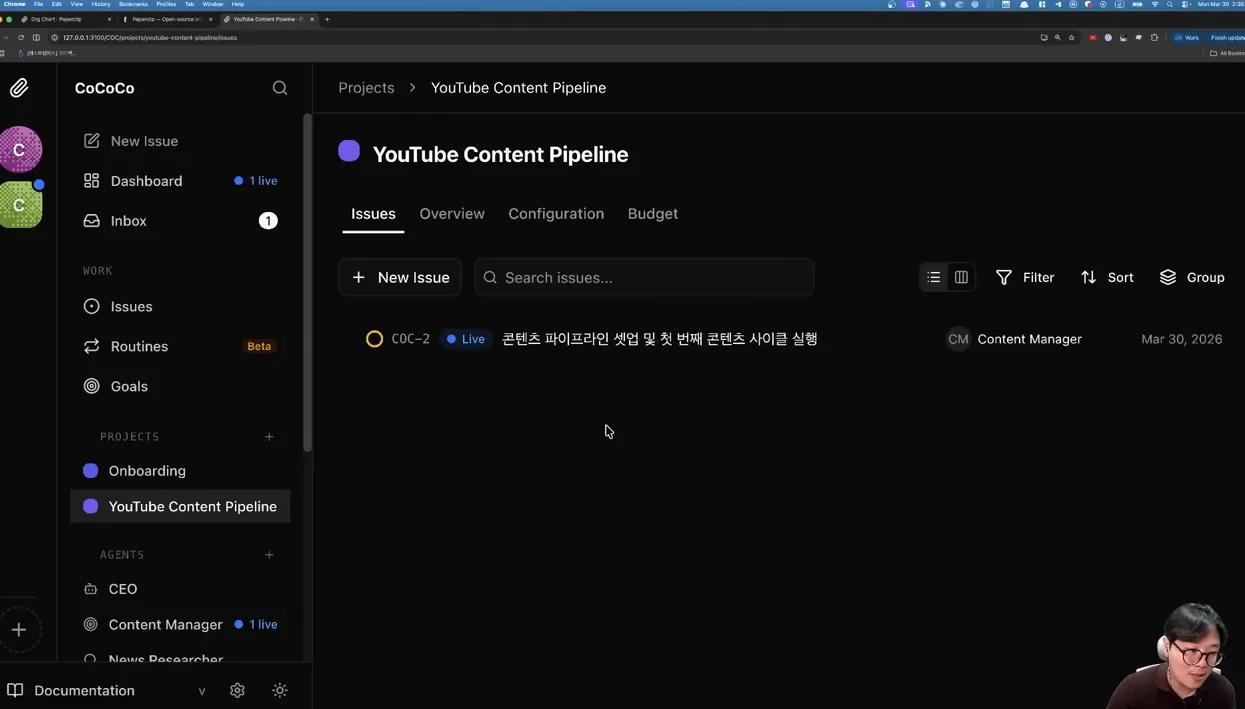The image size is (1245, 709).
Task: Click Finish update in Chrome
Action: coord(1226,38)
